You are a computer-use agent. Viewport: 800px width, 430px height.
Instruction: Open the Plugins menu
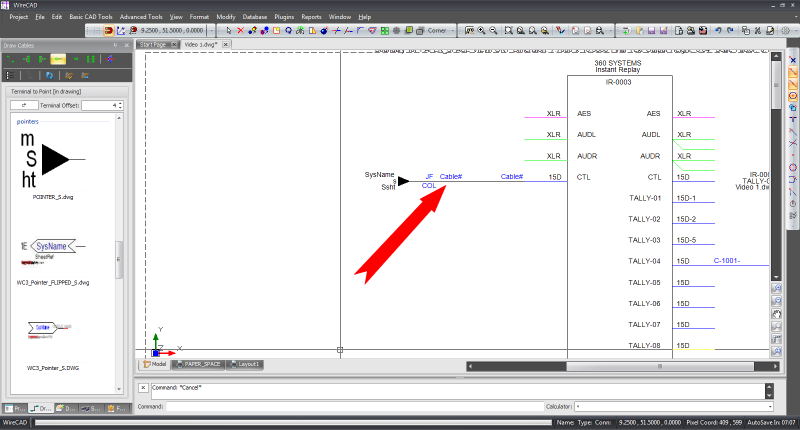coord(284,17)
